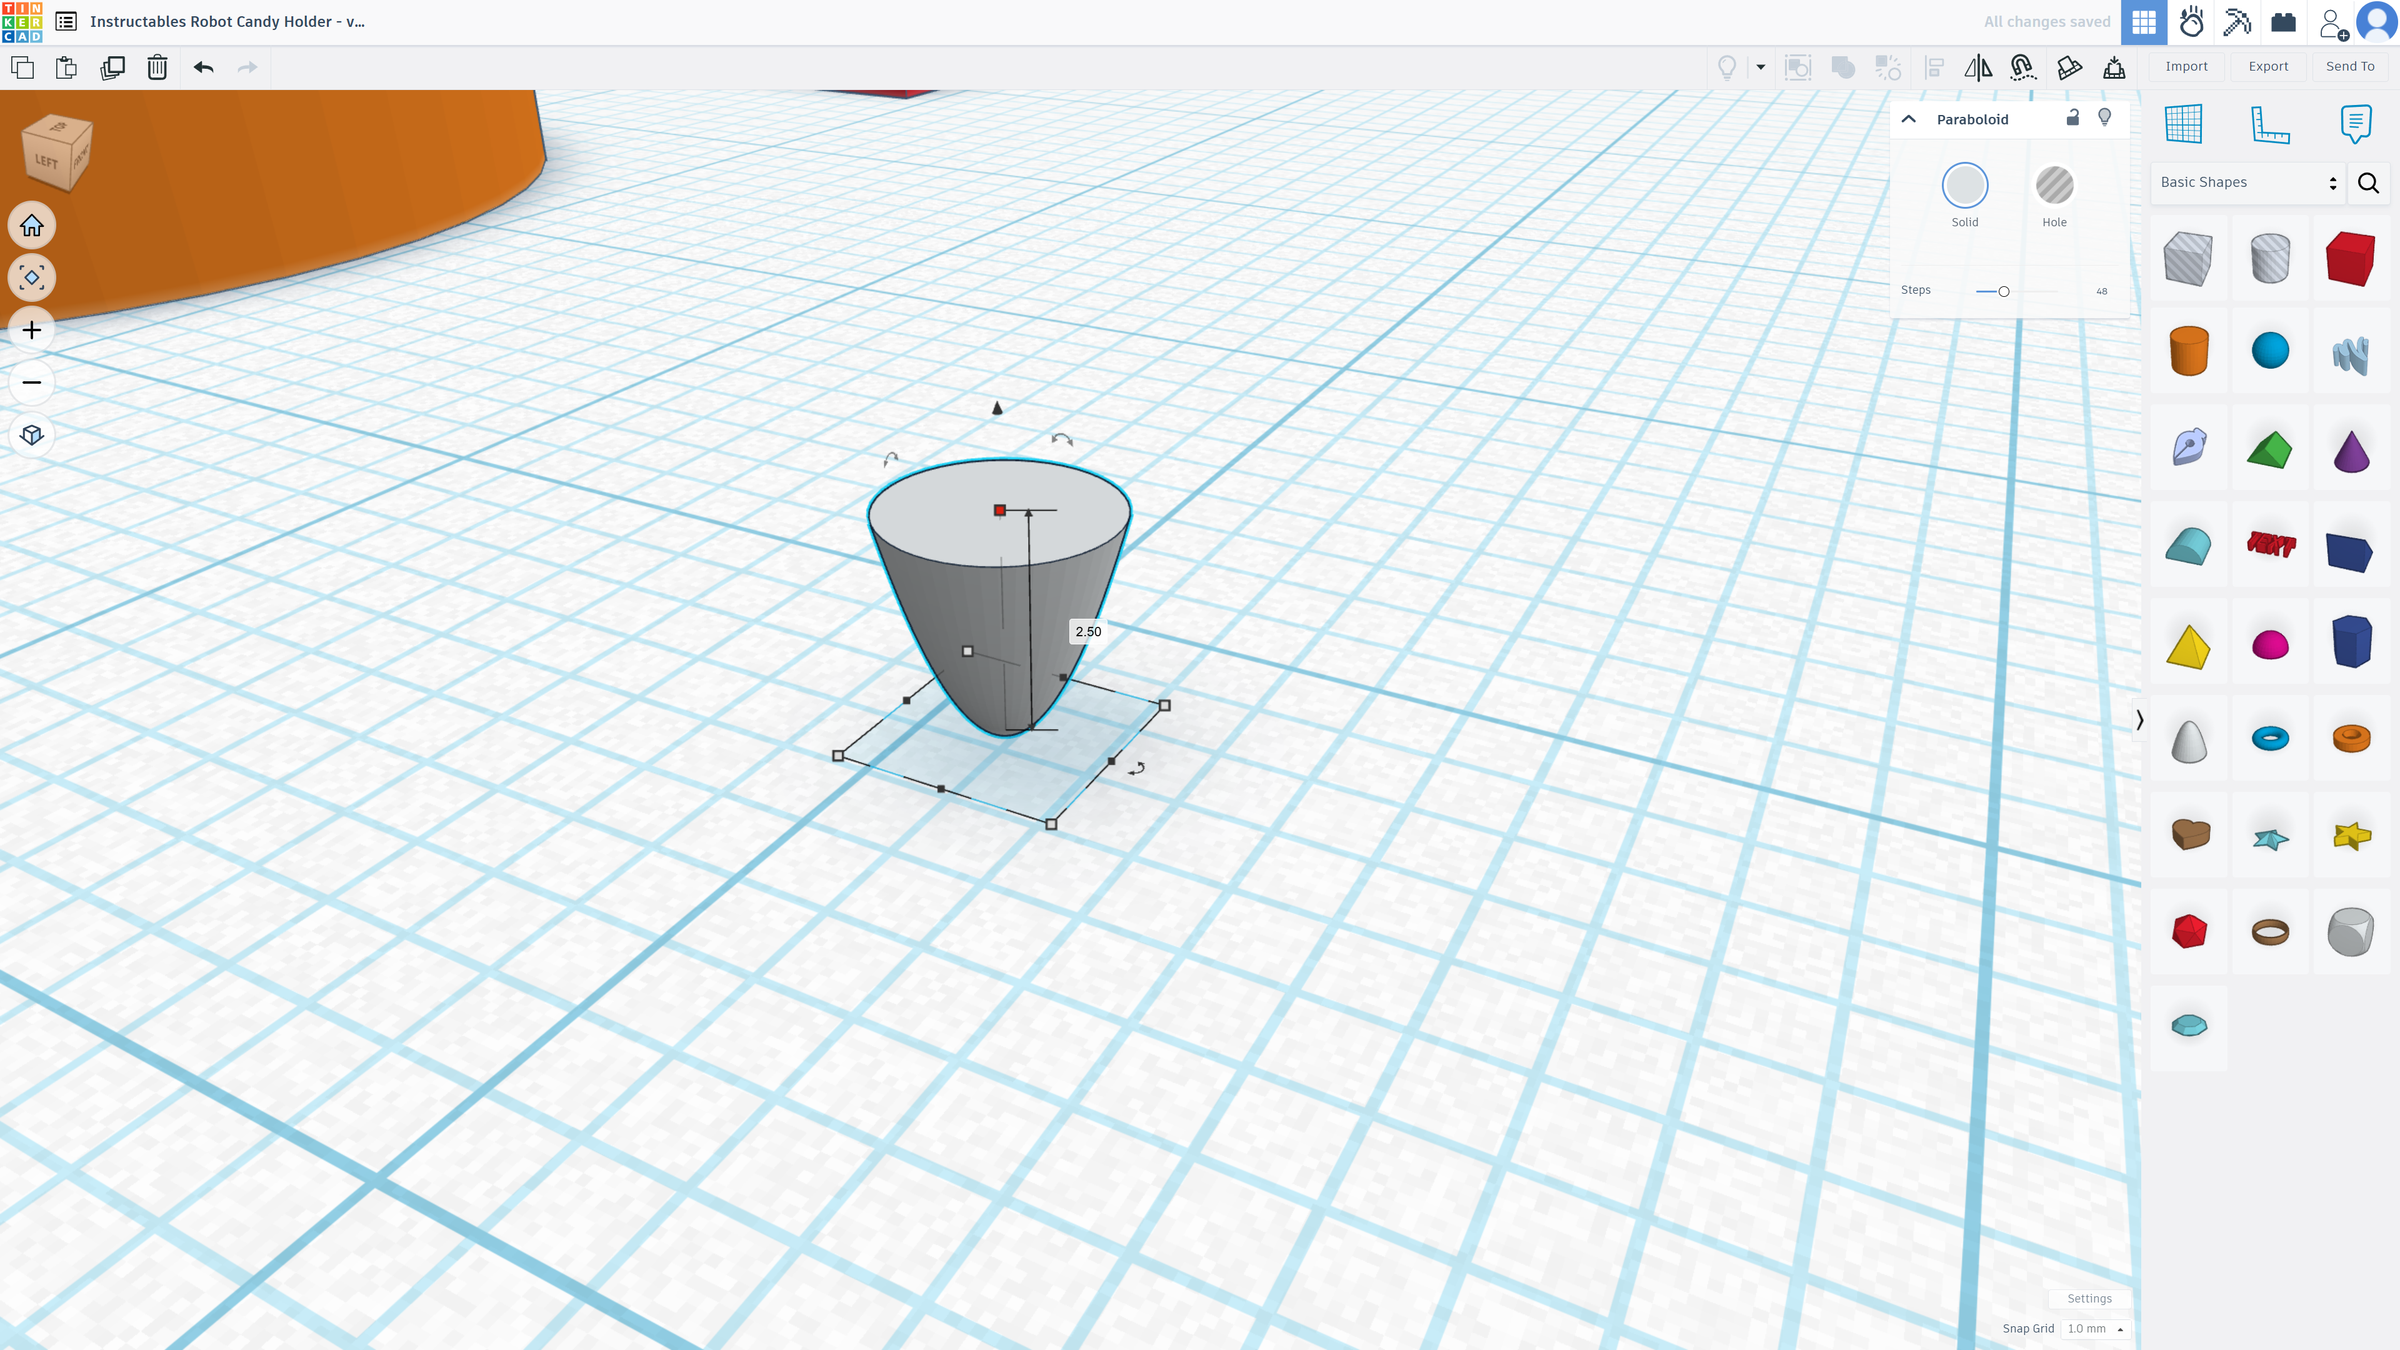Click the Duplicate and repeat icon
This screenshot has height=1350, width=2400.
click(112, 67)
